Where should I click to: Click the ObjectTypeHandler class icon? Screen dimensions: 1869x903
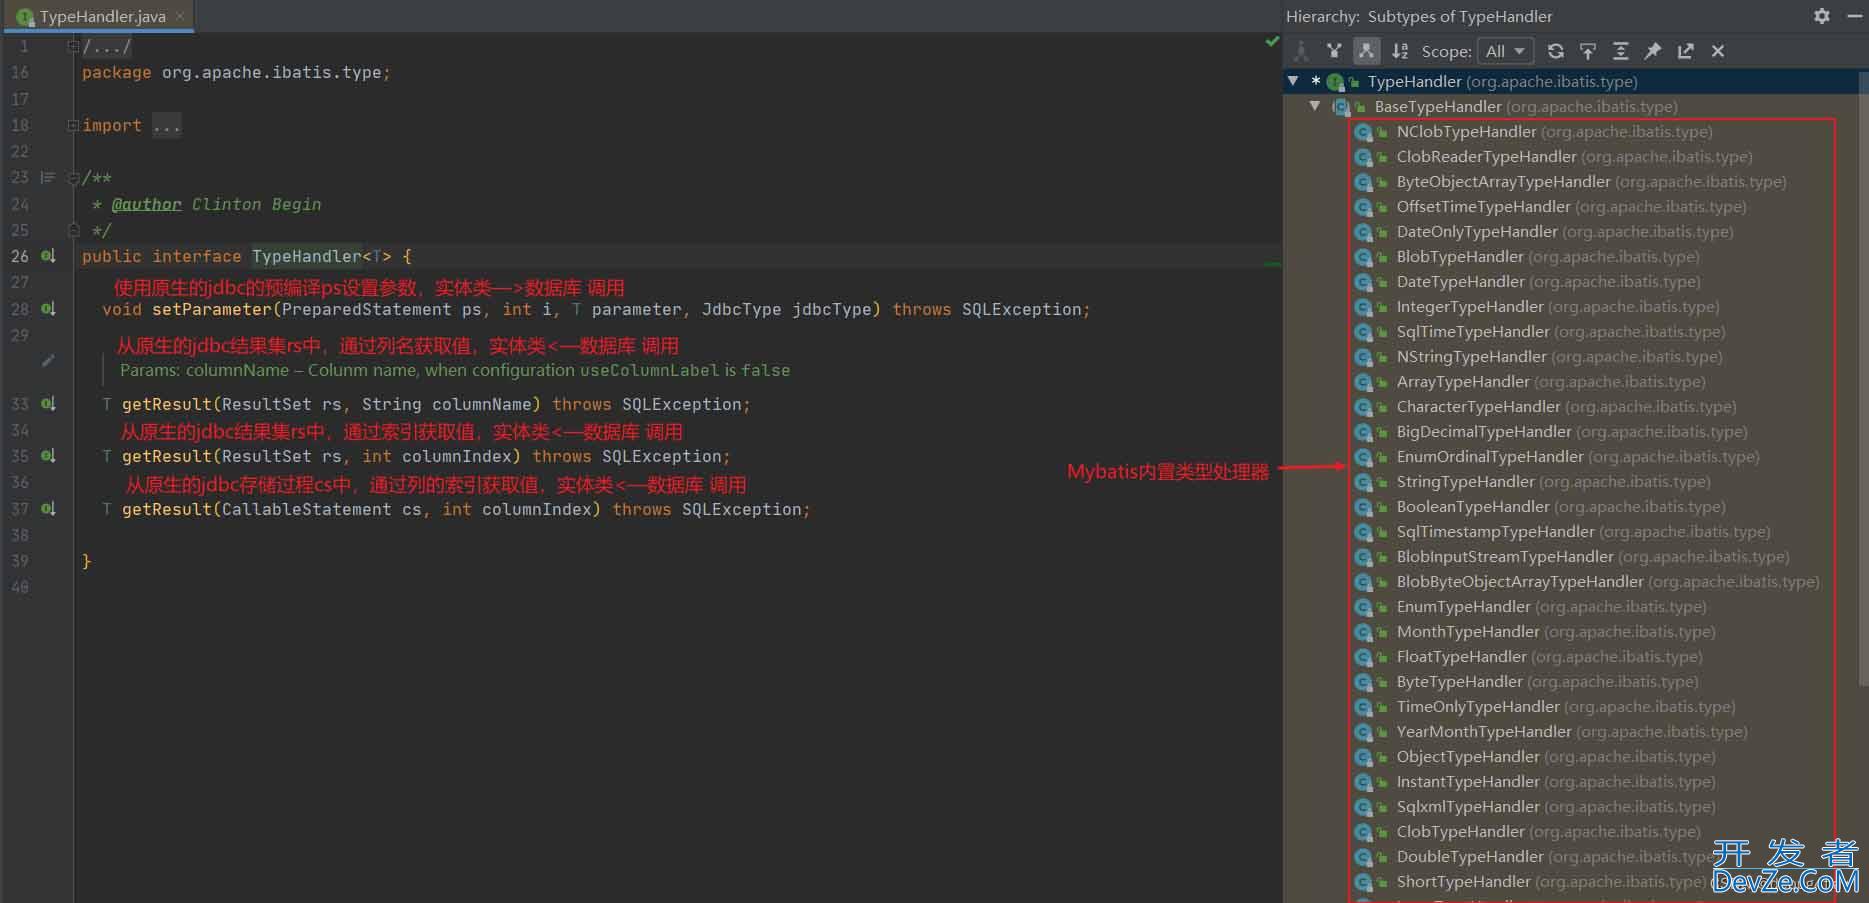pyautogui.click(x=1363, y=757)
